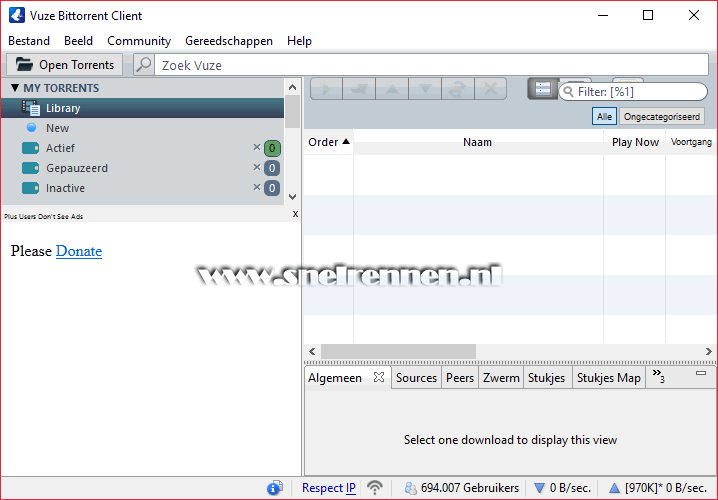718x500 pixels.
Task: Switch to the Zwerm tab
Action: pyautogui.click(x=501, y=378)
